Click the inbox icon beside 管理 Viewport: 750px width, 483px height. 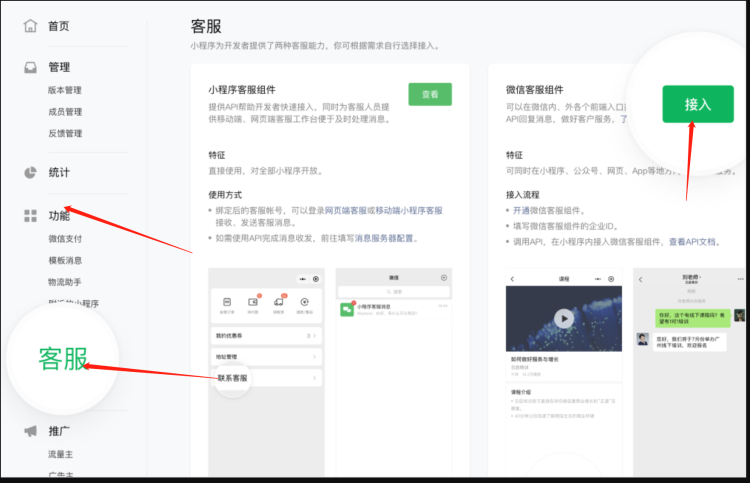click(30, 67)
